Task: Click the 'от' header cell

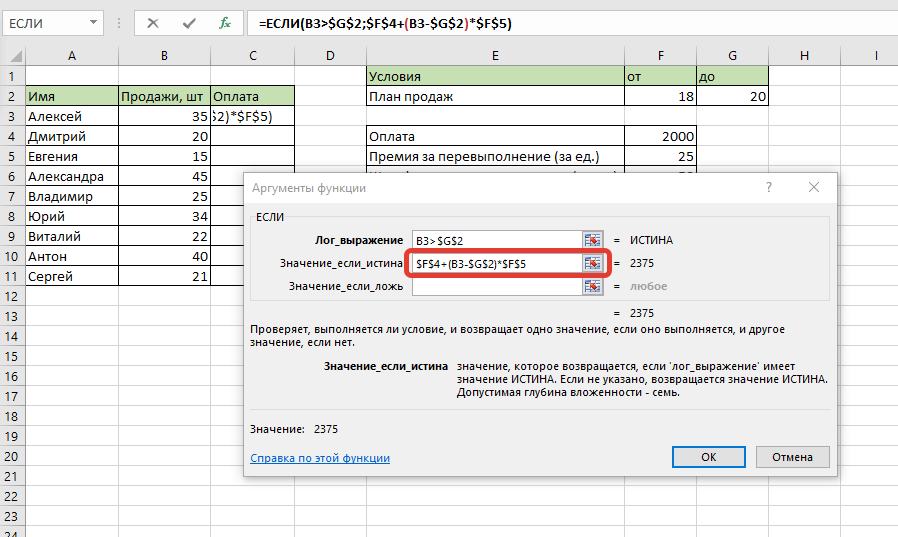Action: tap(661, 76)
